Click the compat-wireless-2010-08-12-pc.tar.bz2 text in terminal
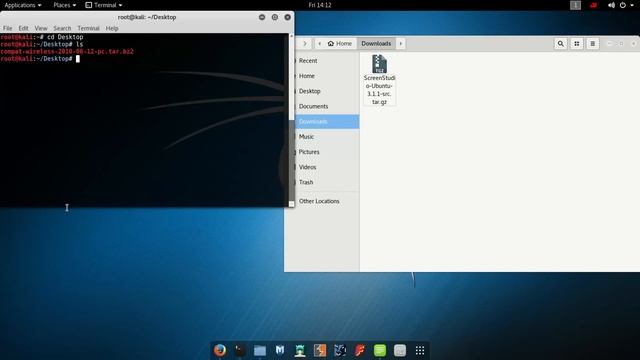This screenshot has height=360, width=640. pos(67,51)
